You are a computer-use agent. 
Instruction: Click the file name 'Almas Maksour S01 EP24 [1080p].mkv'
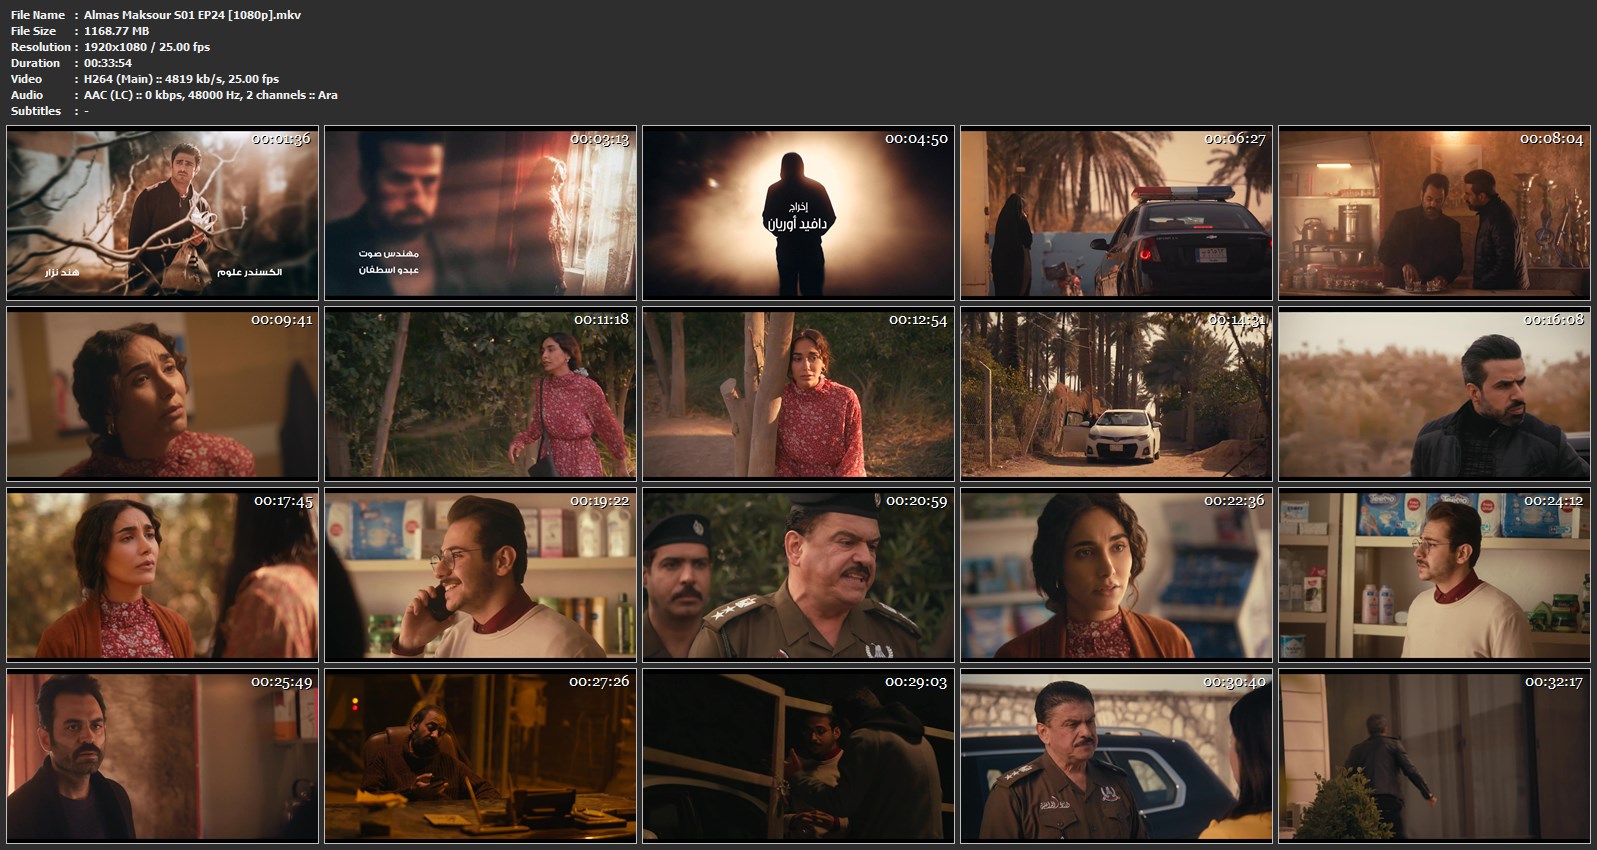[x=192, y=15]
